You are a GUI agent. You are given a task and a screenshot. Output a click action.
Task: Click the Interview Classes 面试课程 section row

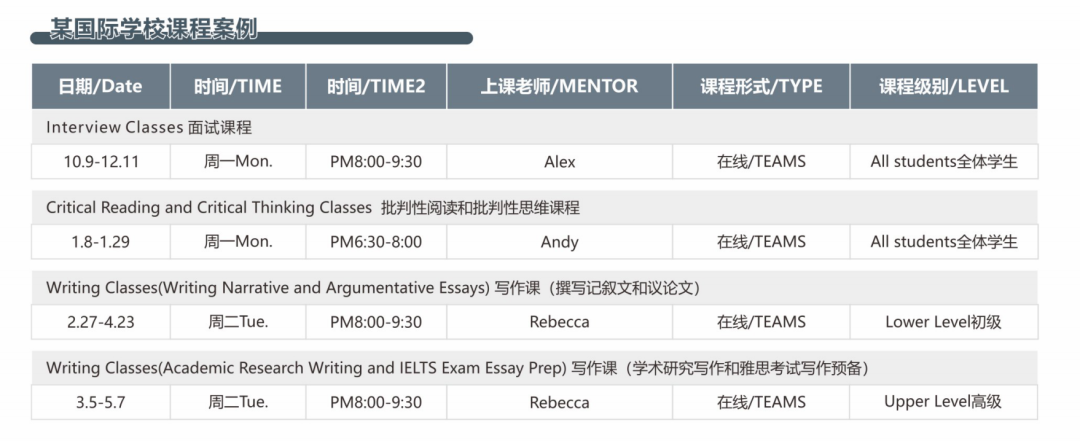[x=534, y=127]
